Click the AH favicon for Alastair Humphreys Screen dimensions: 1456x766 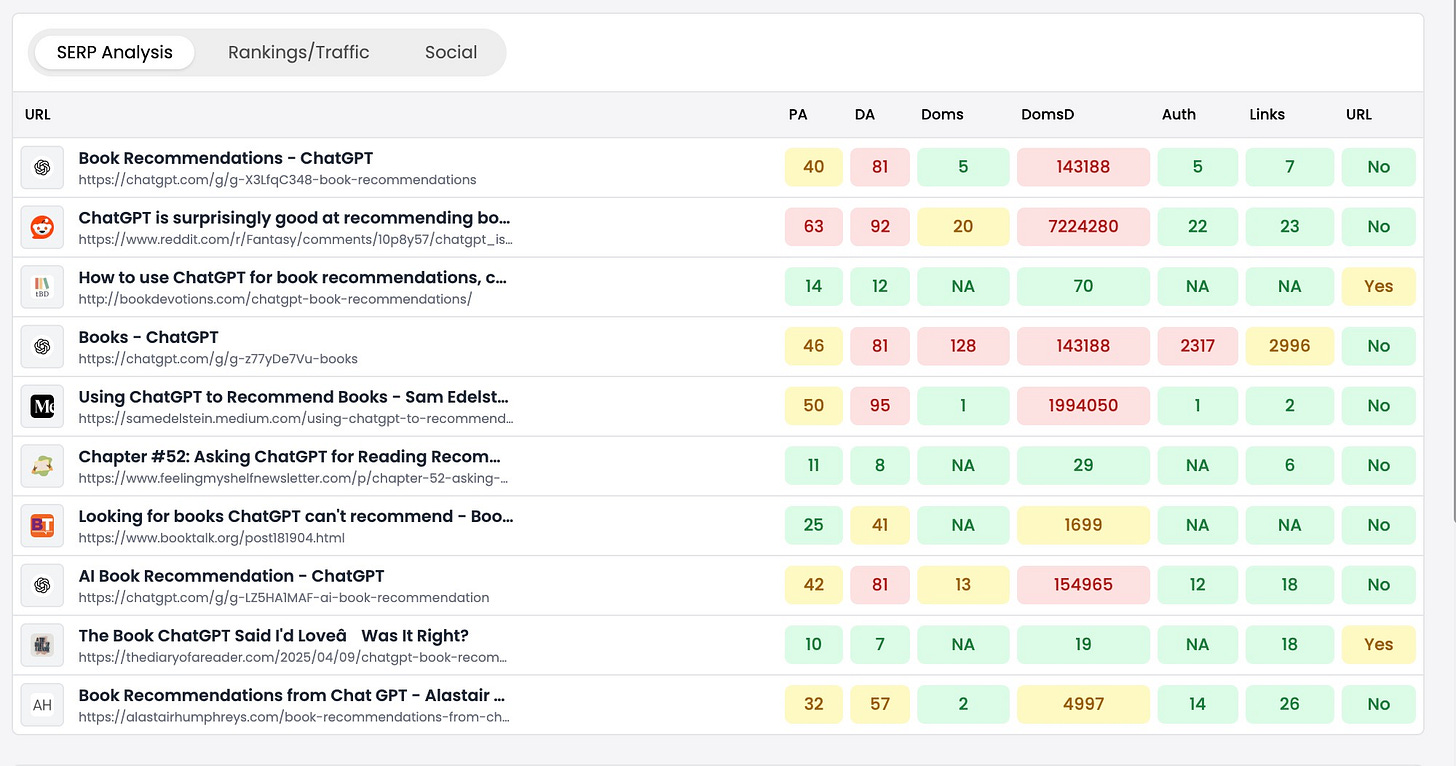(x=42, y=705)
